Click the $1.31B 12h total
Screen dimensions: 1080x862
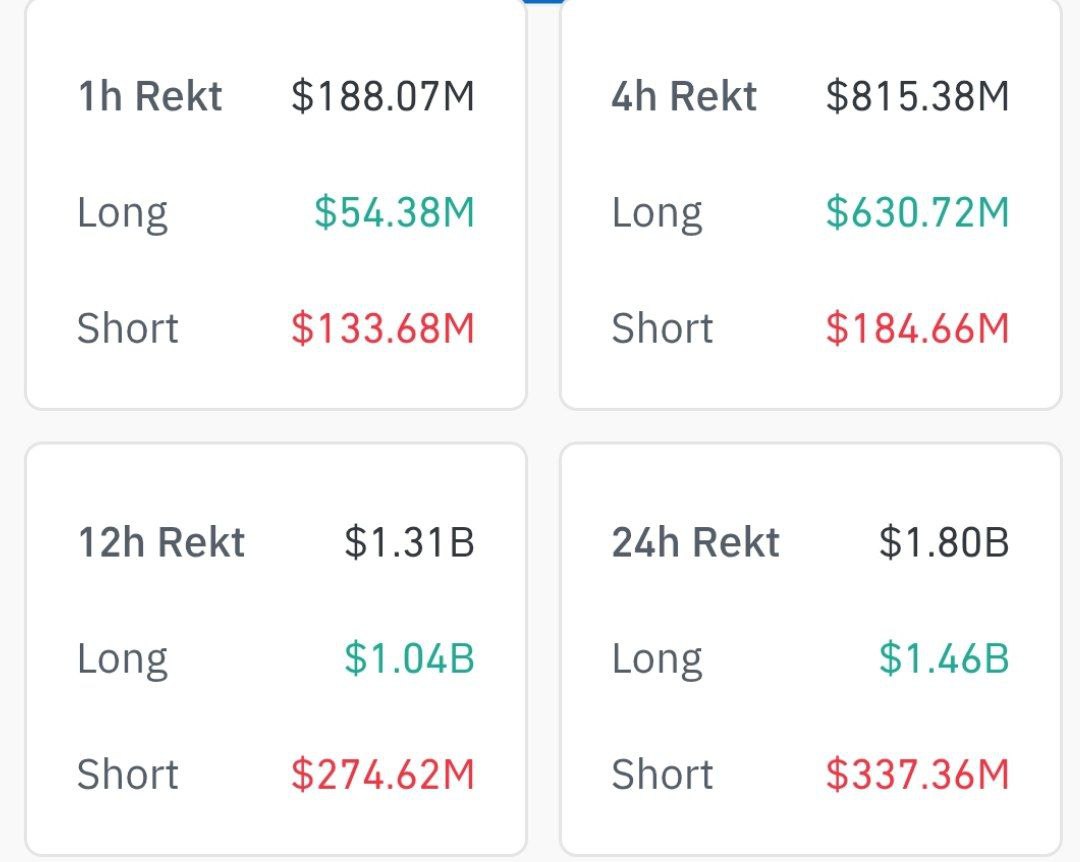[409, 543]
